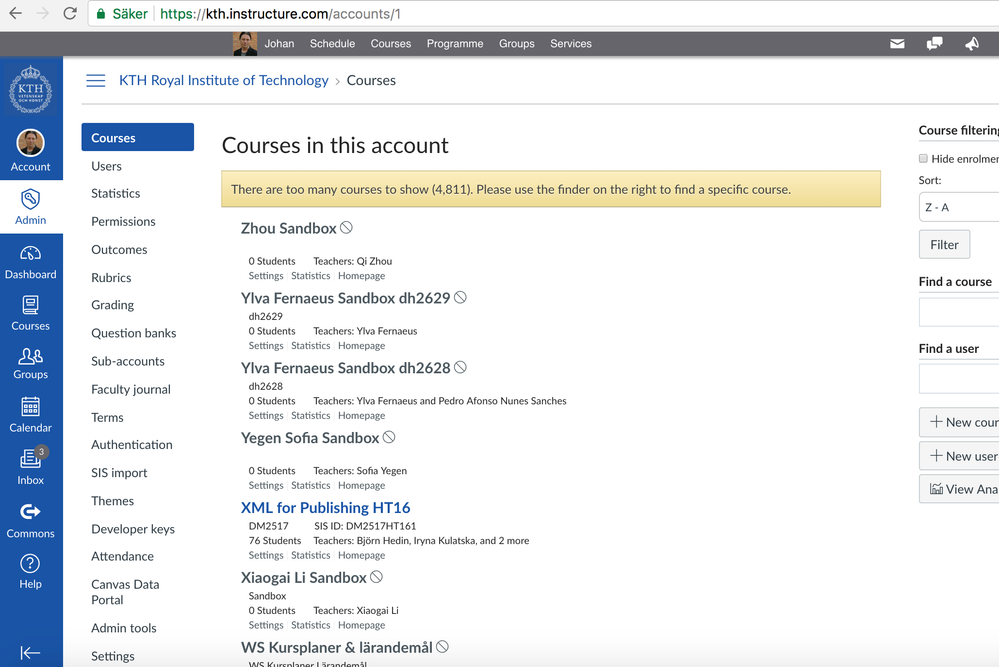999x667 pixels.
Task: Select Permissions in account navigation
Action: (123, 222)
